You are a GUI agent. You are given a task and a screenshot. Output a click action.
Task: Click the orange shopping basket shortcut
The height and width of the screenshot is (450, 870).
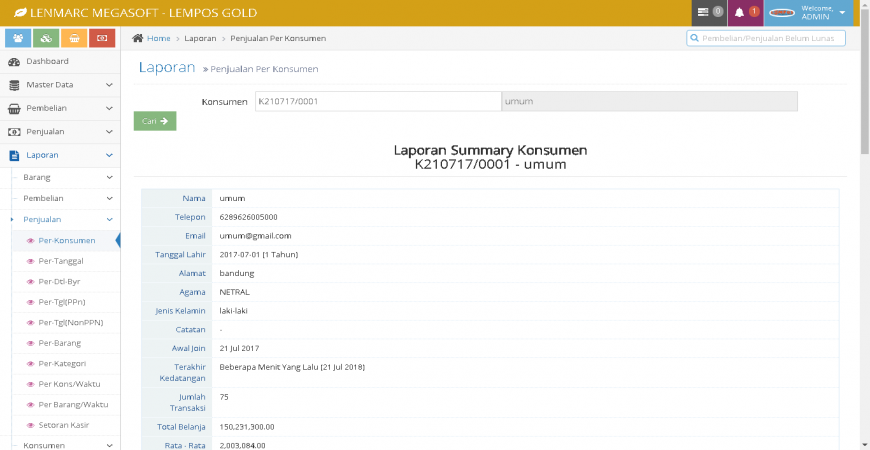[x=74, y=38]
